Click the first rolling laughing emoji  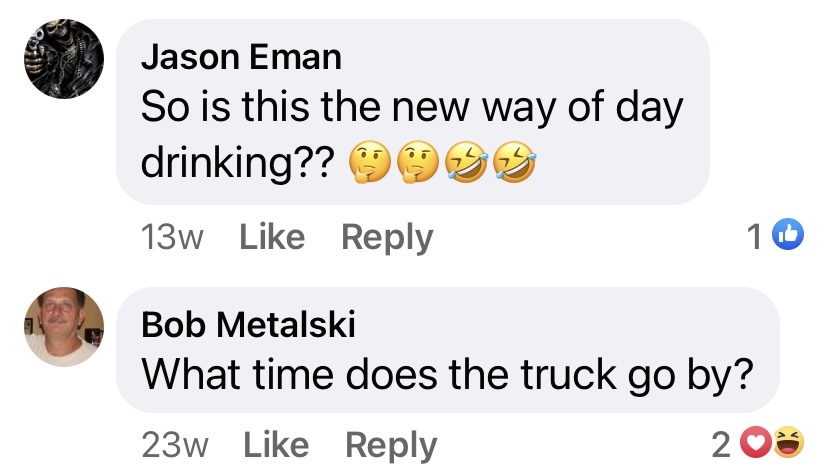464,162
